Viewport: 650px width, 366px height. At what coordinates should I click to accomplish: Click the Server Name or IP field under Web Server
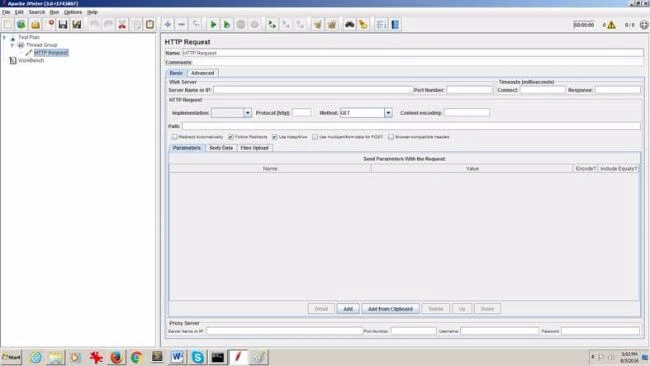click(x=313, y=90)
